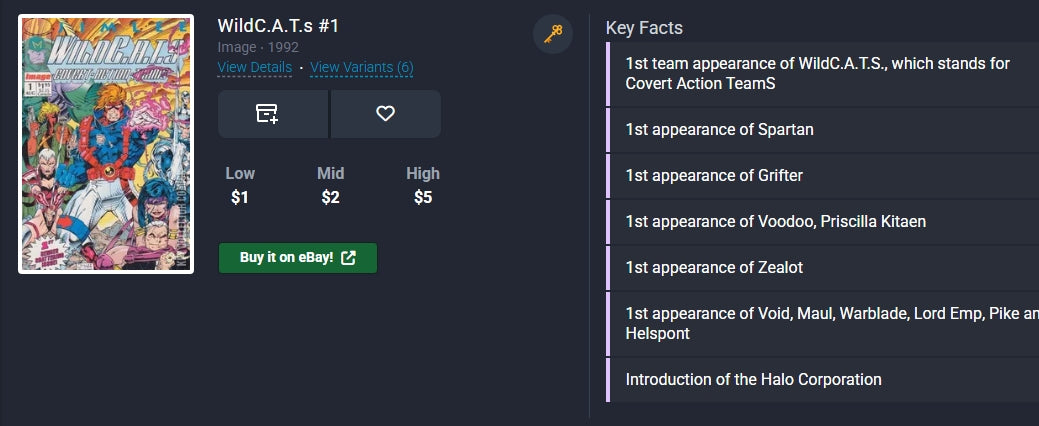Click the add-to-collection icon button
Screen dimensions: 1039x426
pos(268,114)
